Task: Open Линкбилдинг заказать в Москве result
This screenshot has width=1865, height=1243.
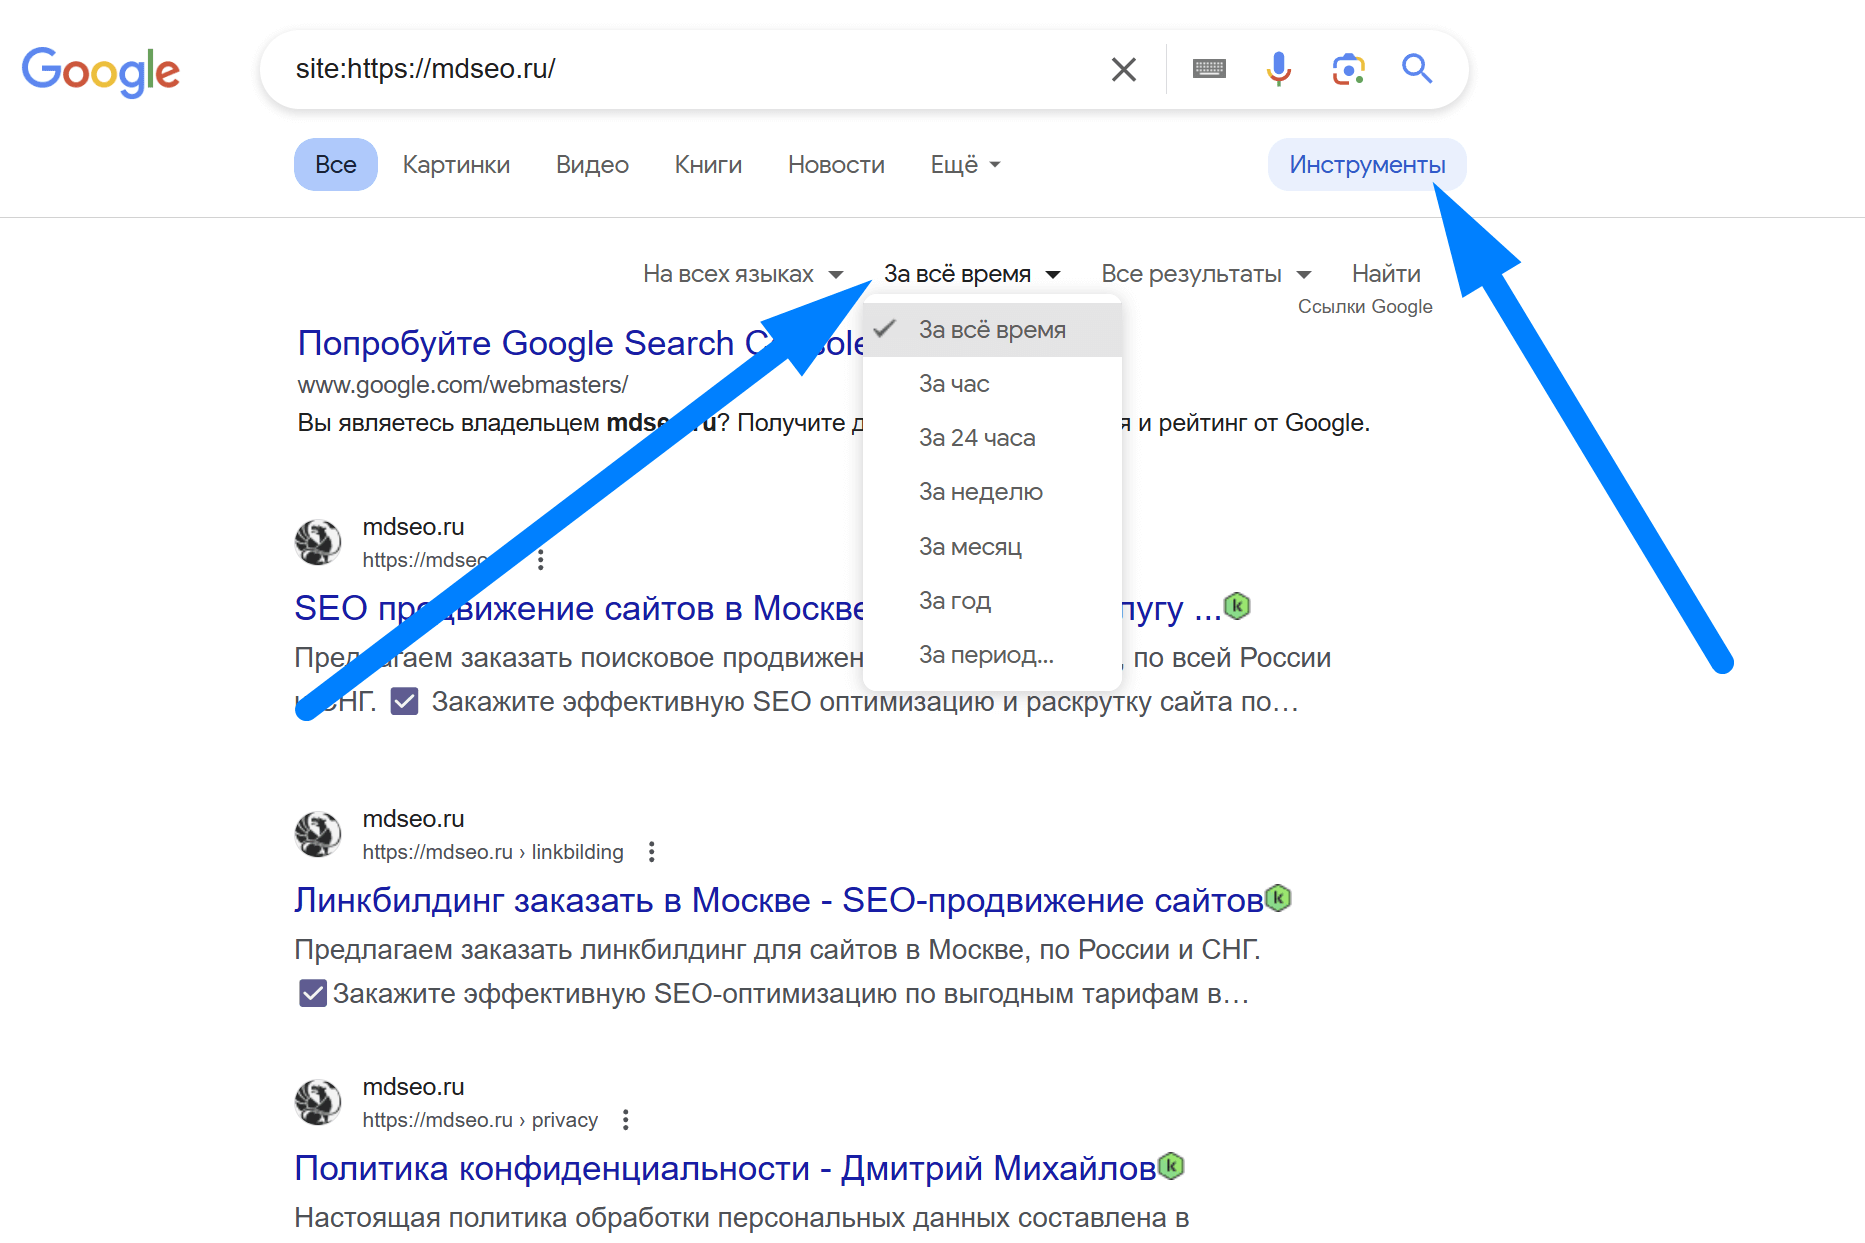Action: click(x=778, y=900)
